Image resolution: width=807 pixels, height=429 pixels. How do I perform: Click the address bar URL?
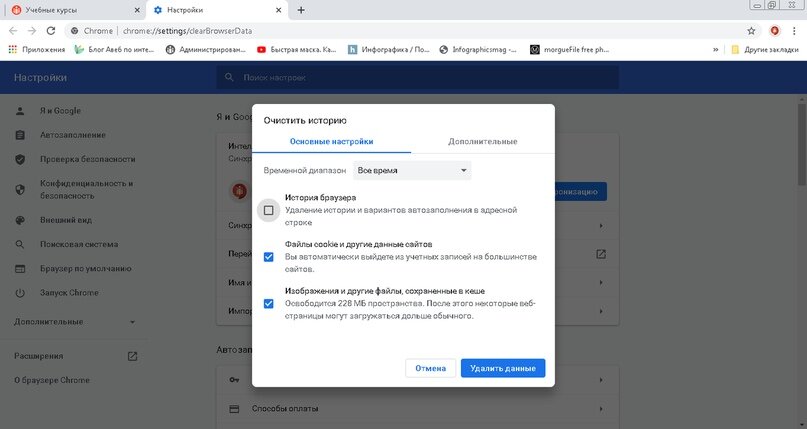pos(187,31)
